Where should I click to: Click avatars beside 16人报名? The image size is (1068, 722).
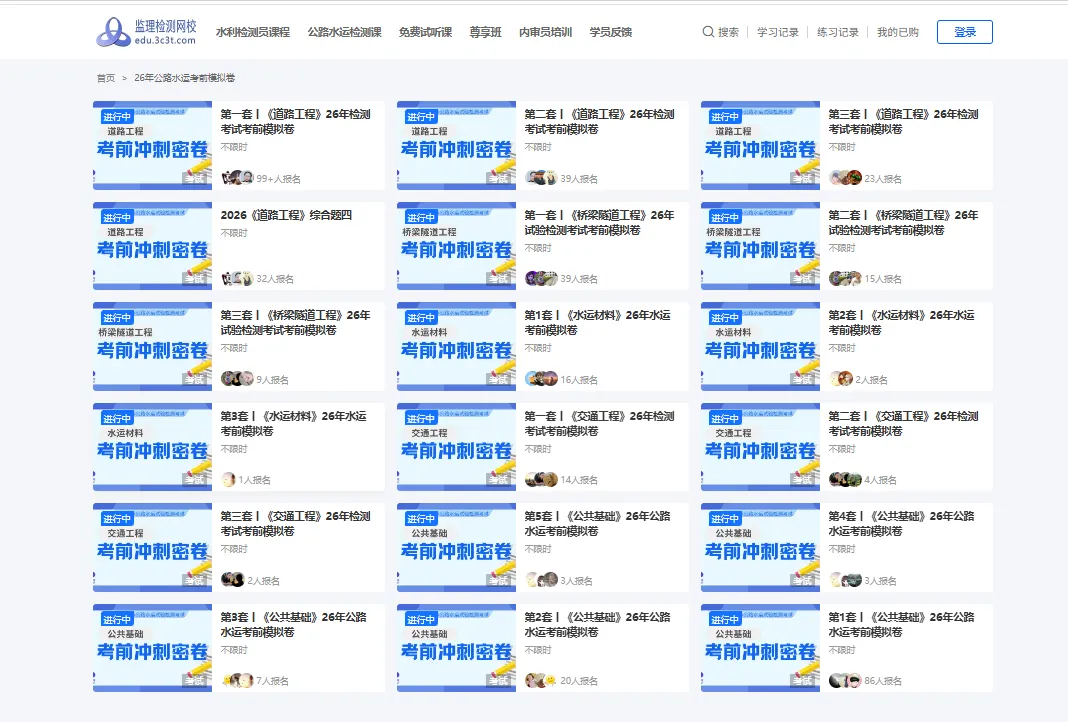[541, 379]
